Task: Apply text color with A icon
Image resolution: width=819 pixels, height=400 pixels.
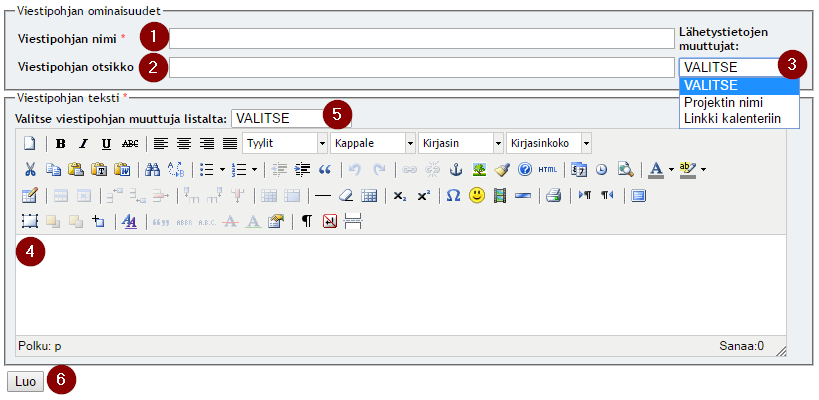Action: (656, 169)
